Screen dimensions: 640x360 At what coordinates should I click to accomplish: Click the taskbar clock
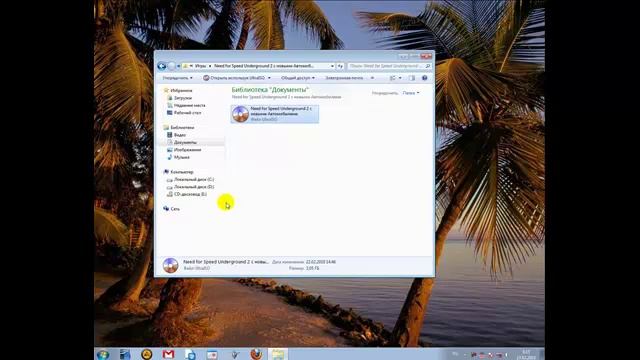click(526, 354)
